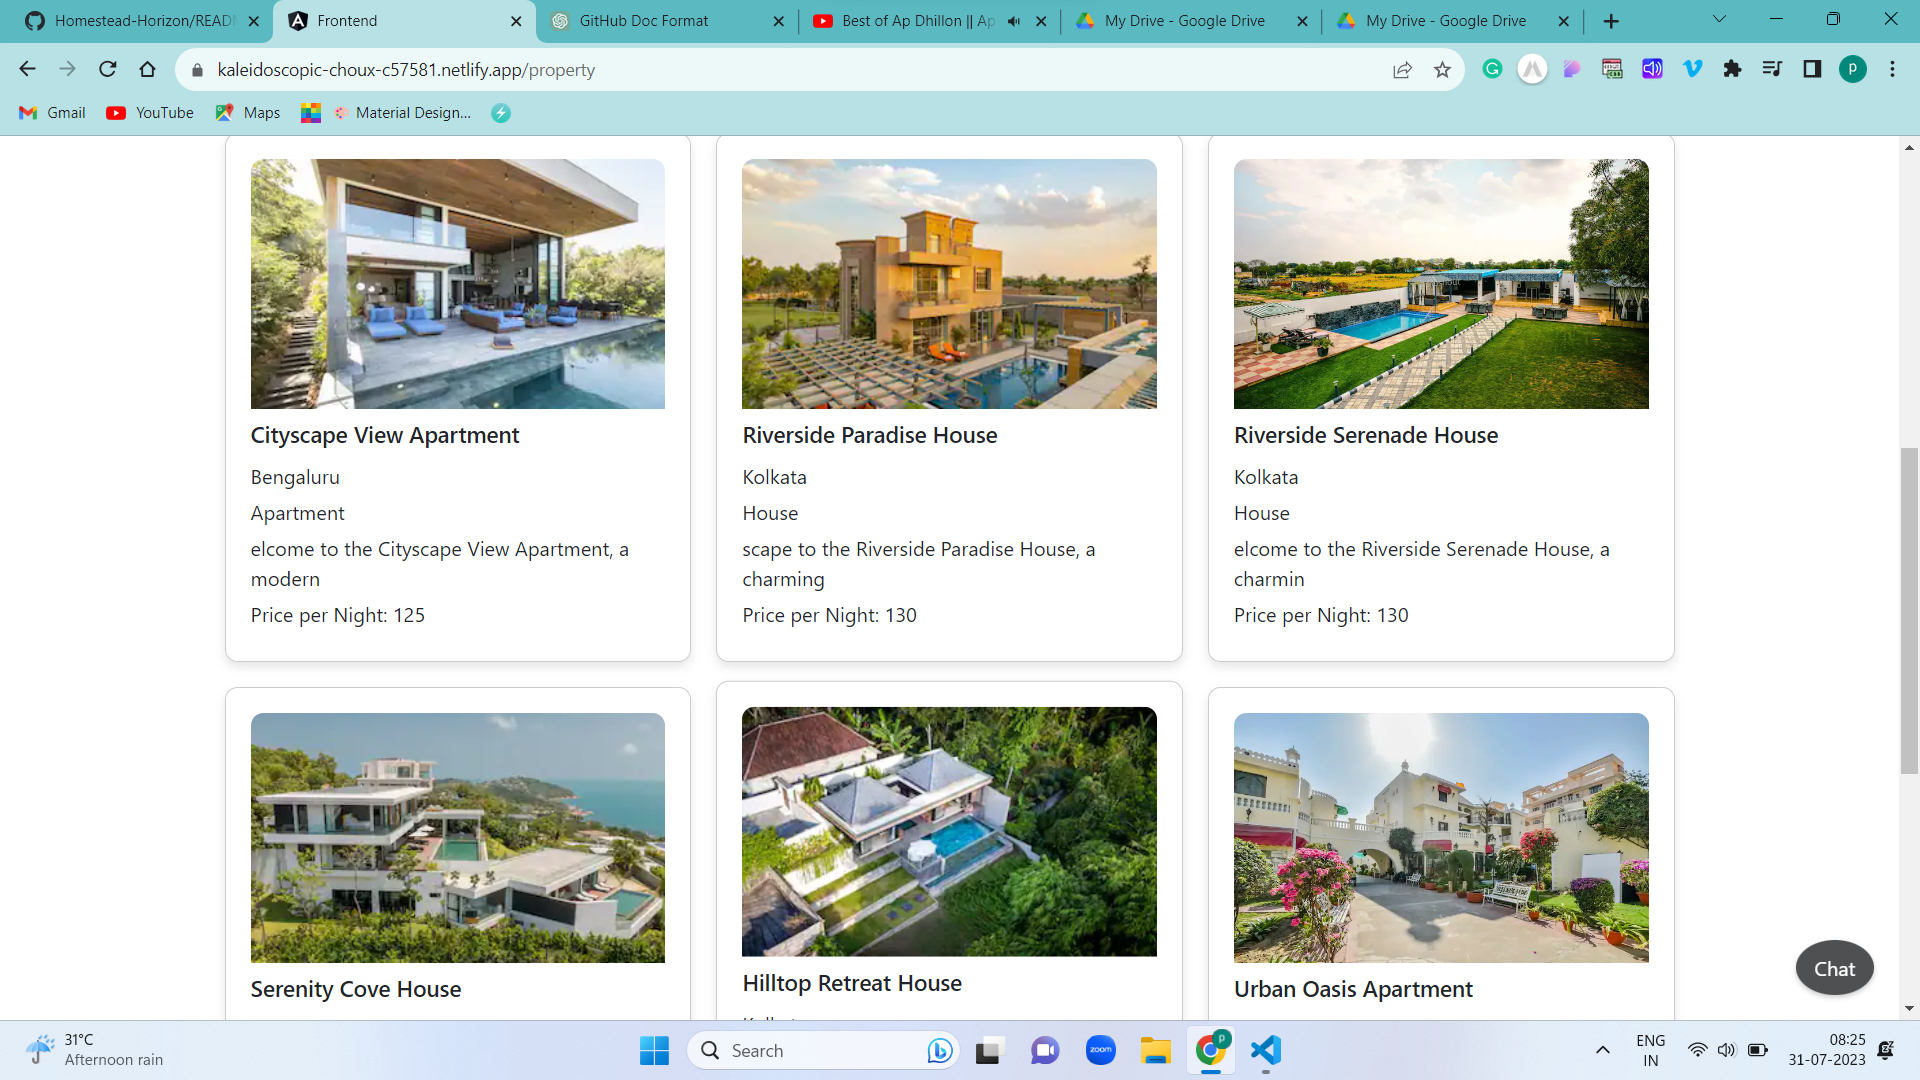Expand the hidden icons tray chevron

coord(1603,1050)
